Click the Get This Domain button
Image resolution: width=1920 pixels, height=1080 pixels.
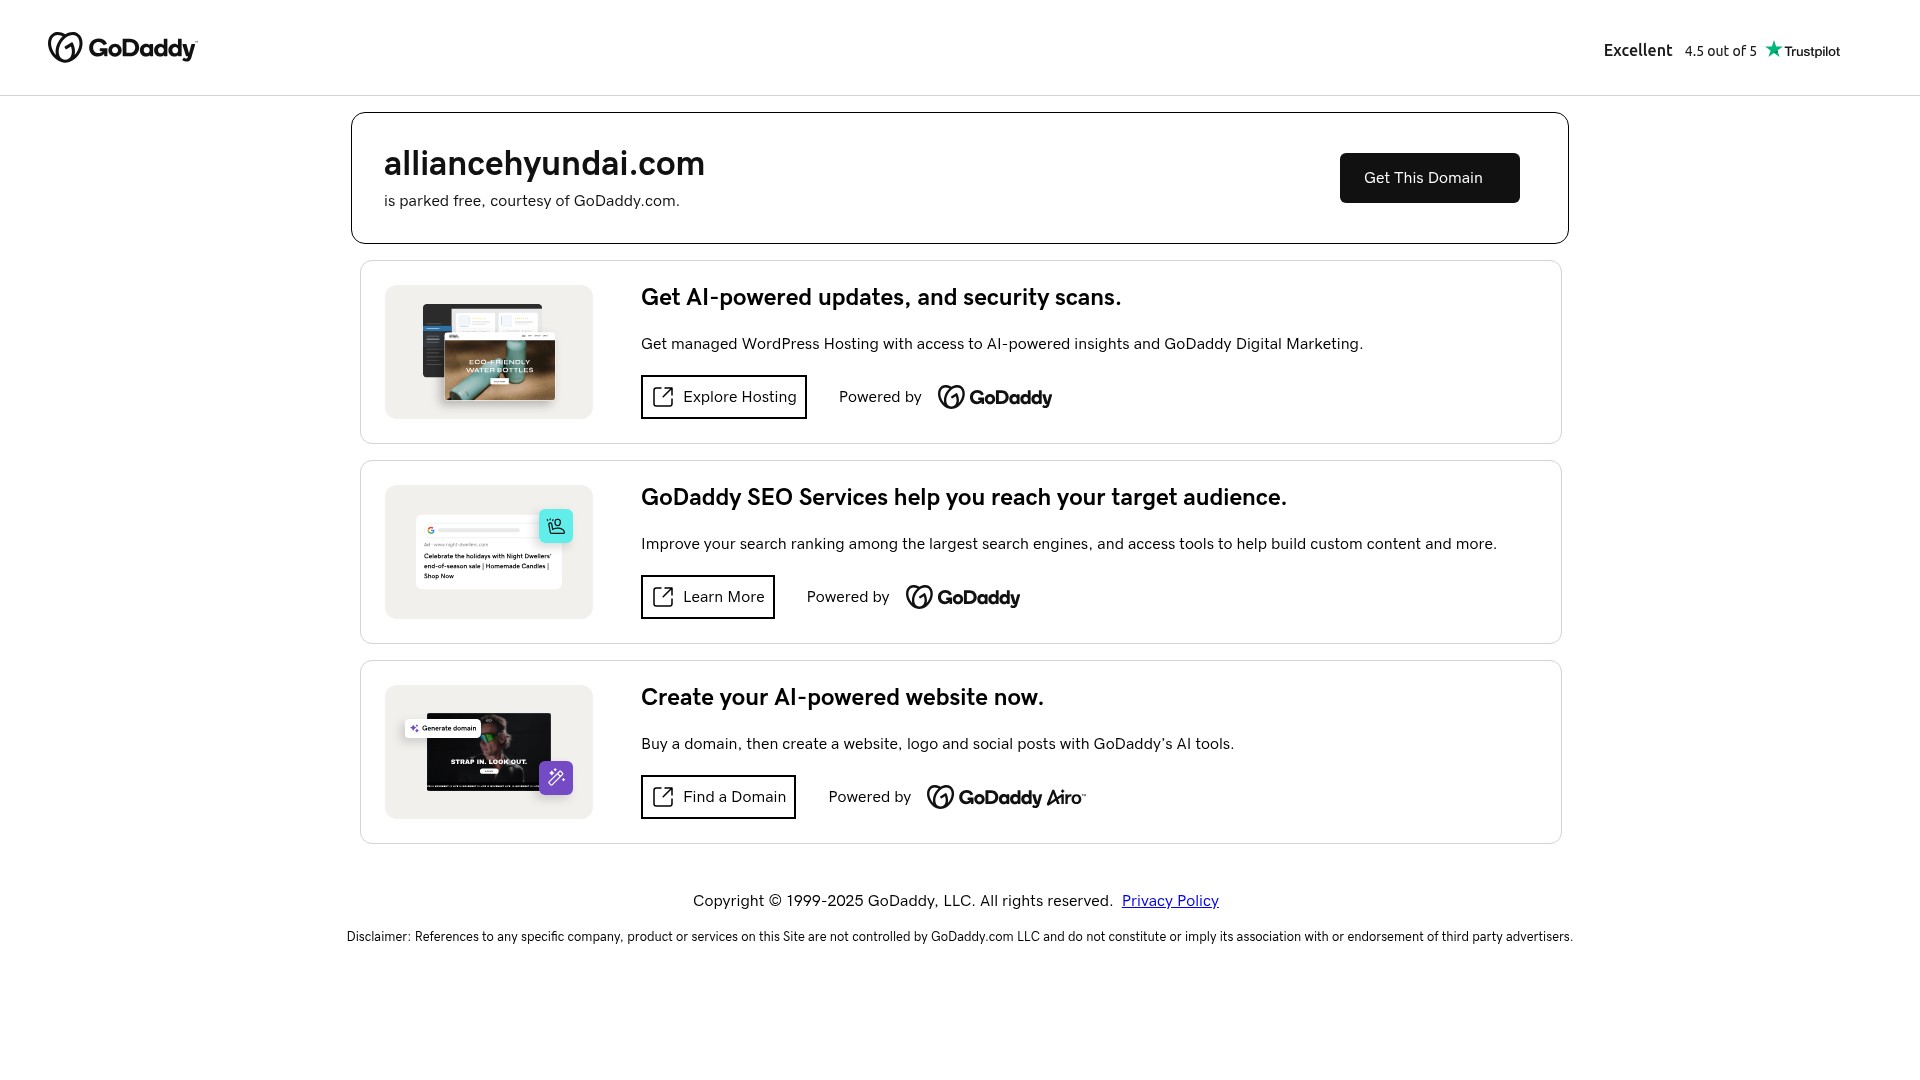[x=1429, y=178]
